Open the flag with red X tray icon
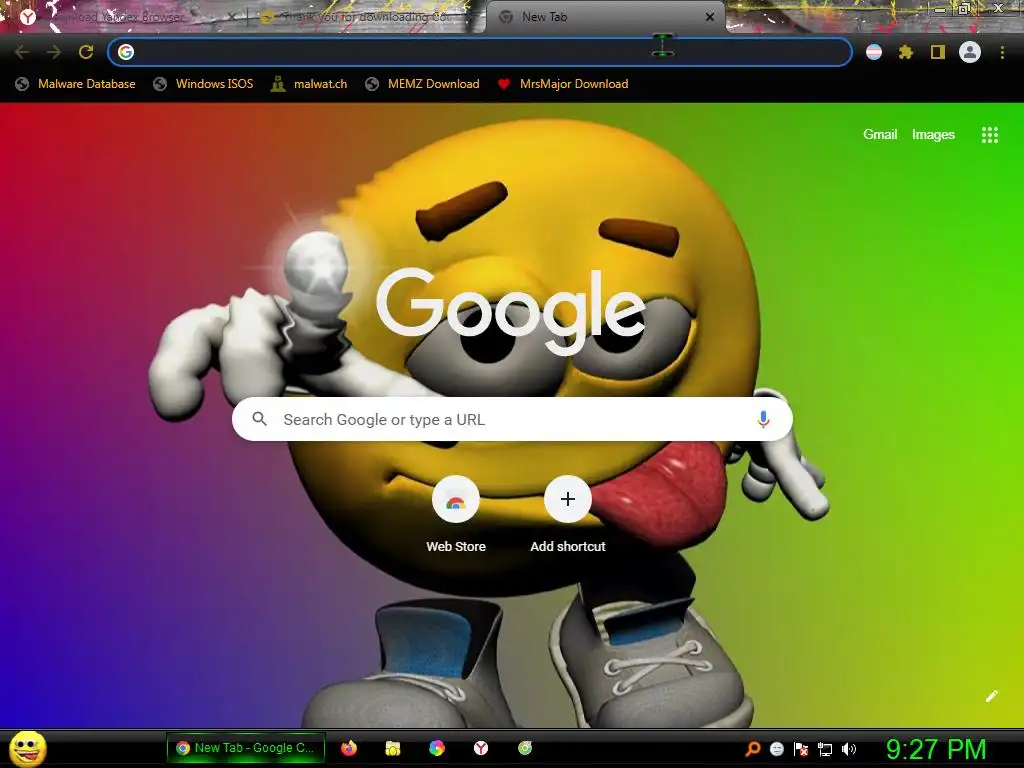The image size is (1024, 768). [801, 749]
